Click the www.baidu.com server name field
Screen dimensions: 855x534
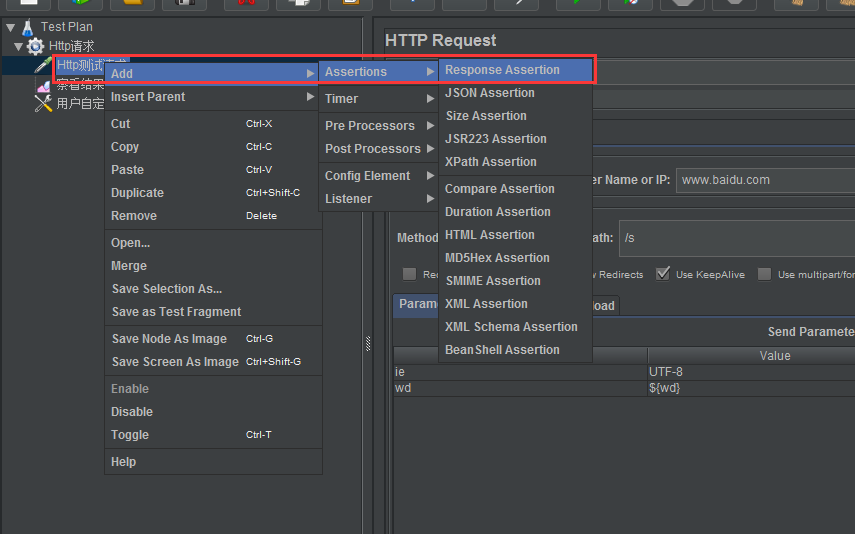766,180
